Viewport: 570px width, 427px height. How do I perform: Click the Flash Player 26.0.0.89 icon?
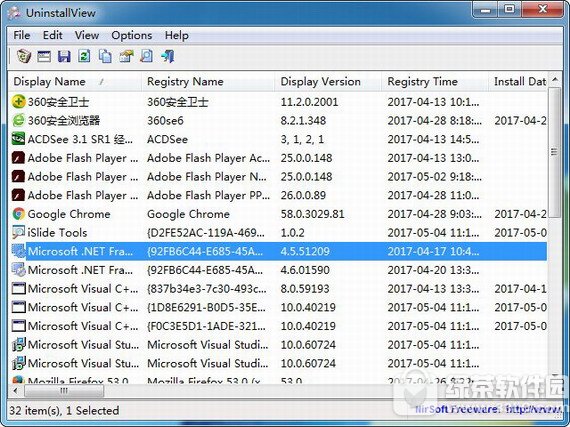point(19,195)
